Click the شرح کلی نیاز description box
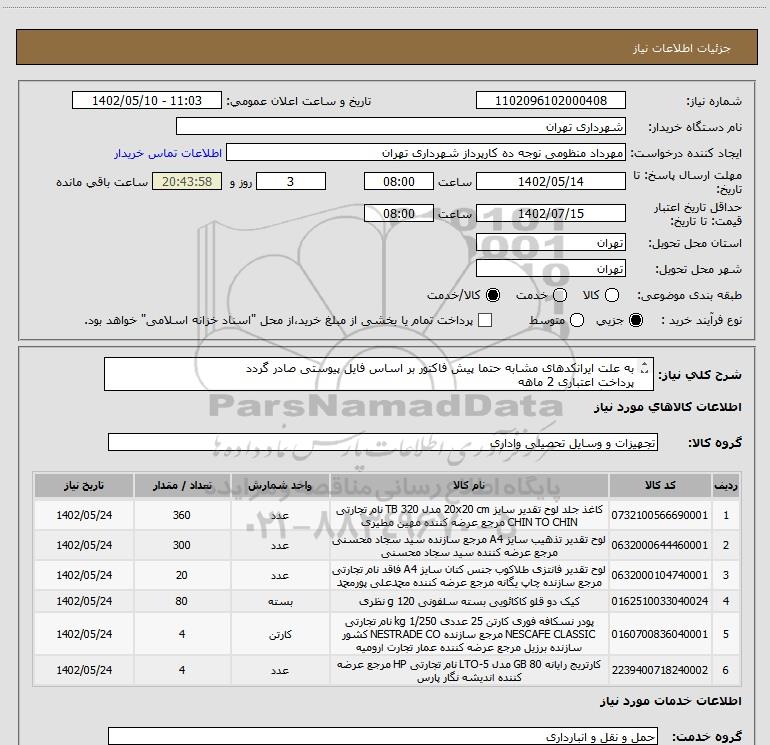This screenshot has height=745, width=770. pyautogui.click(x=379, y=374)
